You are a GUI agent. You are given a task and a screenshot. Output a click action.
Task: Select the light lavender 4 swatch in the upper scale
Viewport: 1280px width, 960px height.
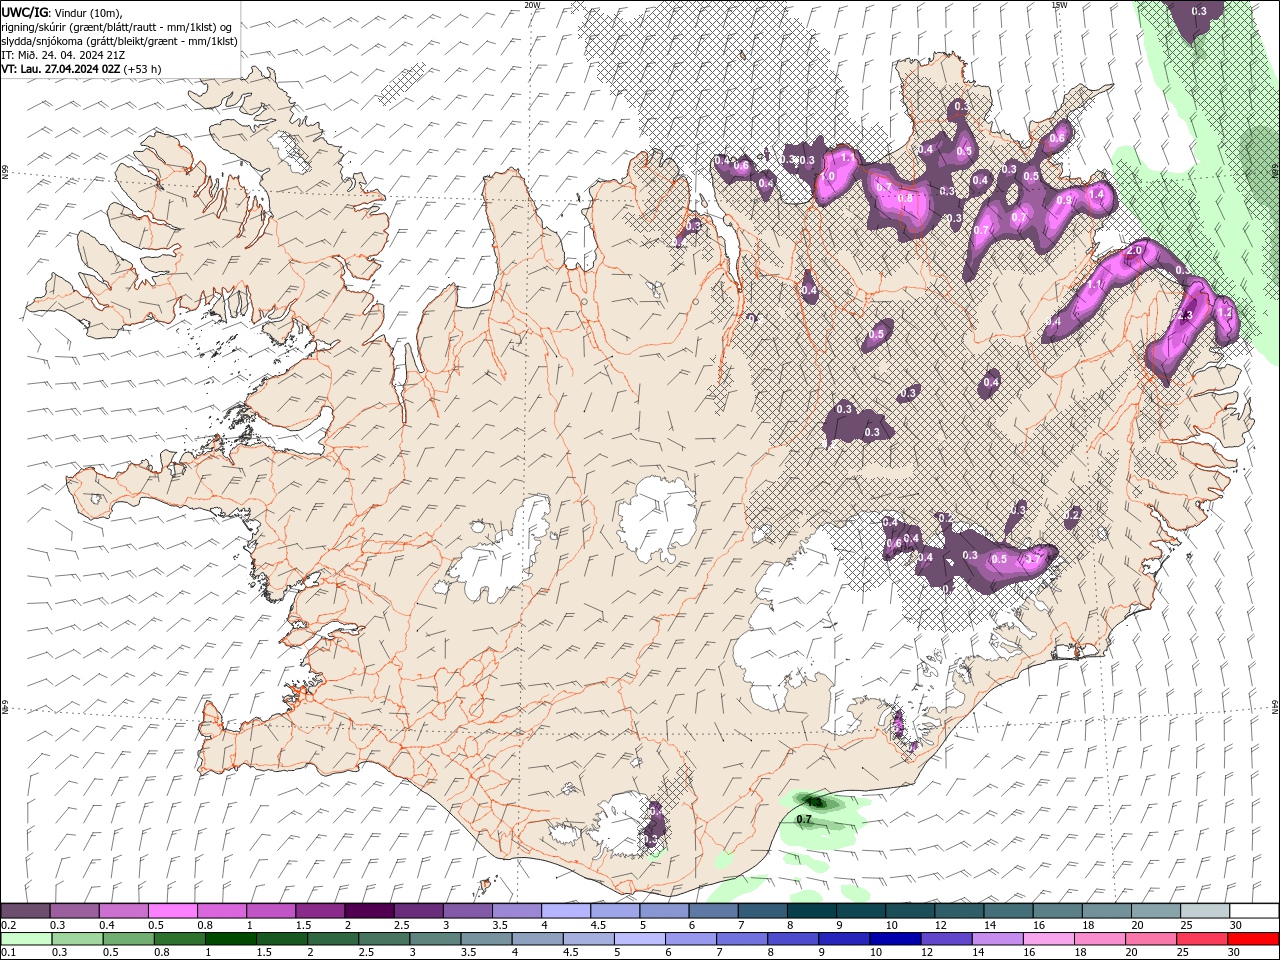pyautogui.click(x=566, y=911)
